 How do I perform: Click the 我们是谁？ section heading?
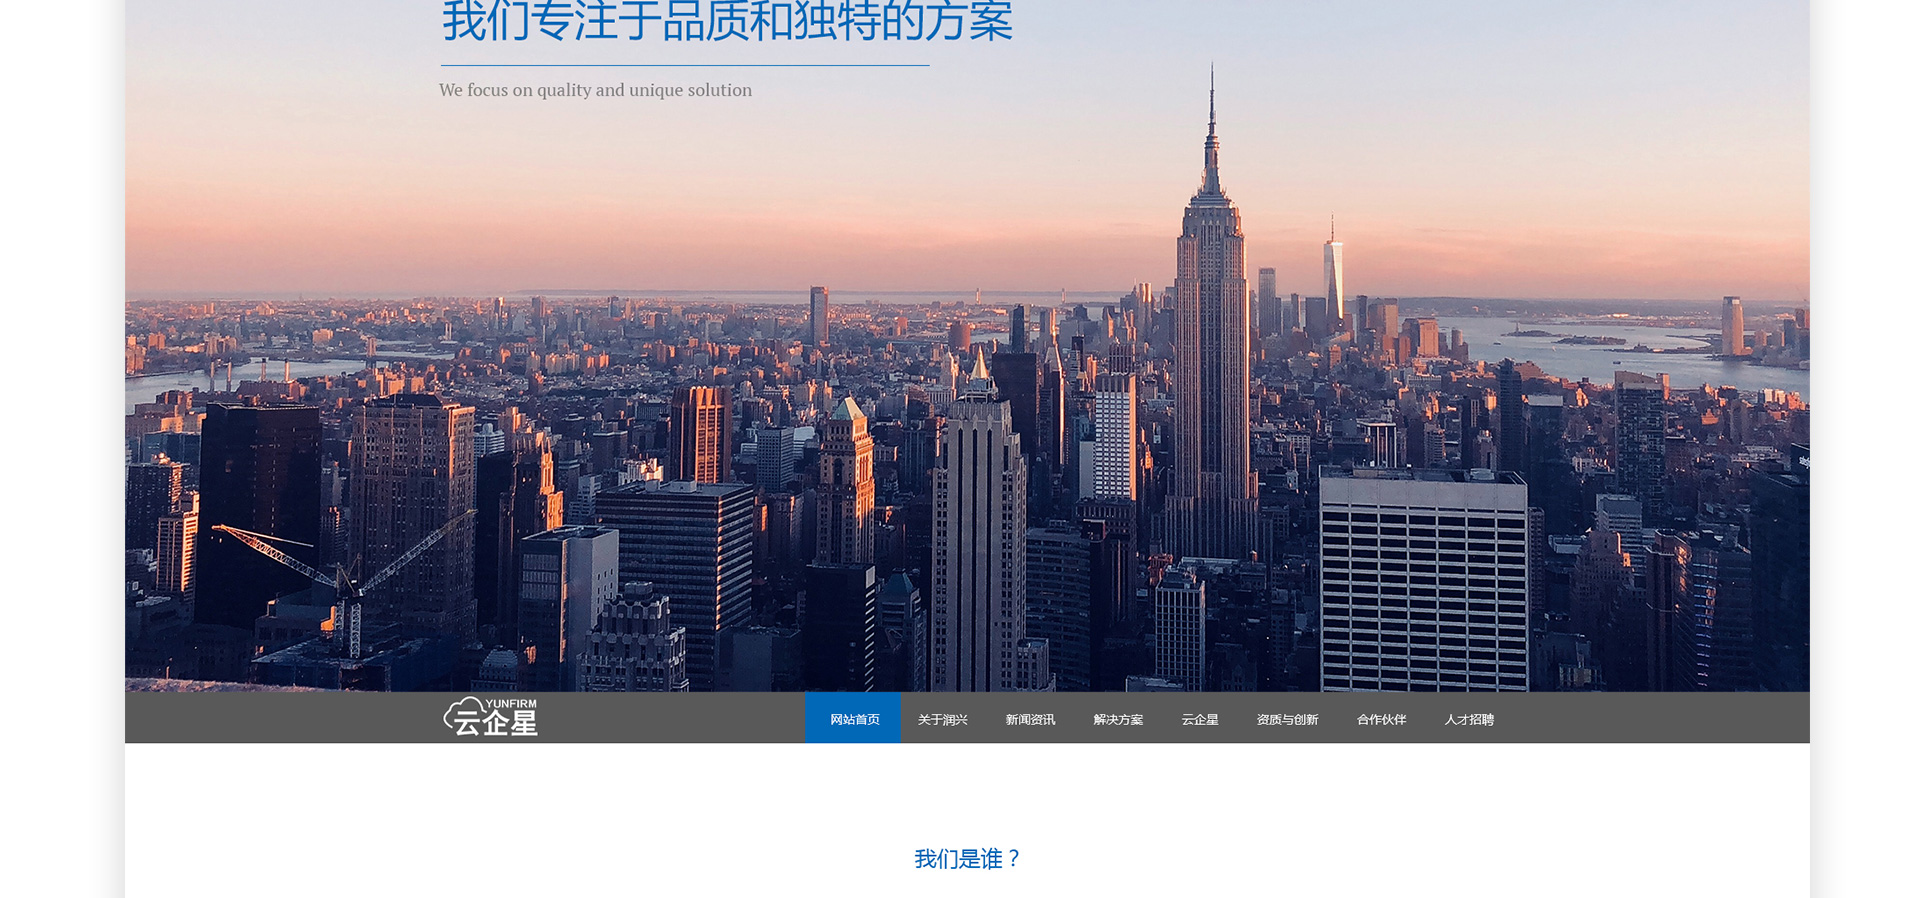coord(967,859)
